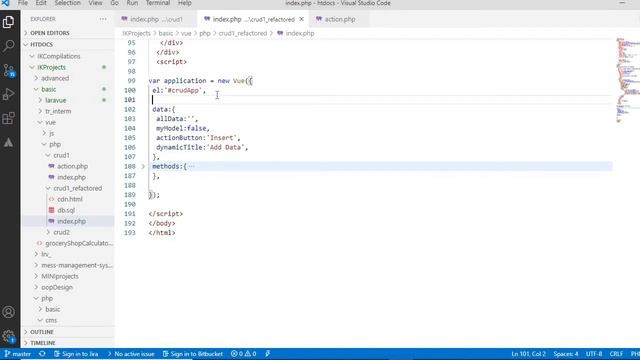Open the Accounts menu

[9, 312]
